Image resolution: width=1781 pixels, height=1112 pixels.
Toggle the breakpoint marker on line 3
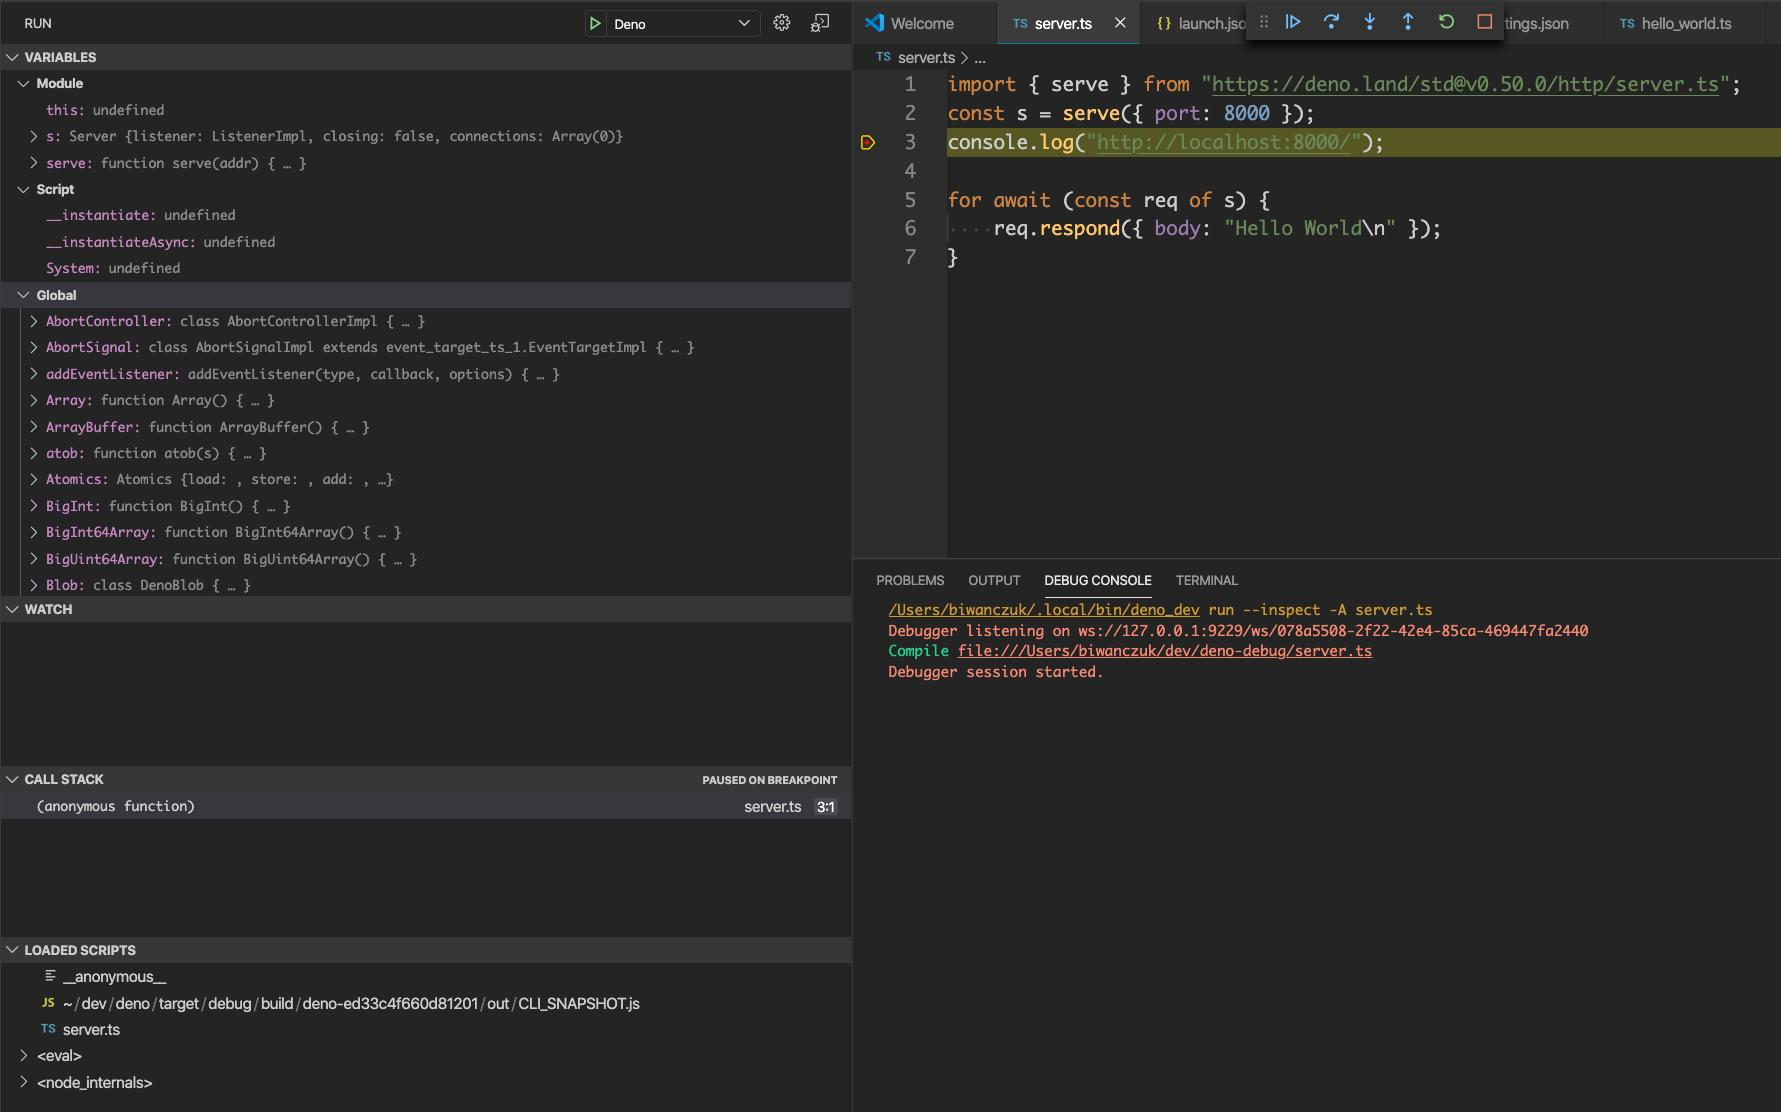[868, 143]
